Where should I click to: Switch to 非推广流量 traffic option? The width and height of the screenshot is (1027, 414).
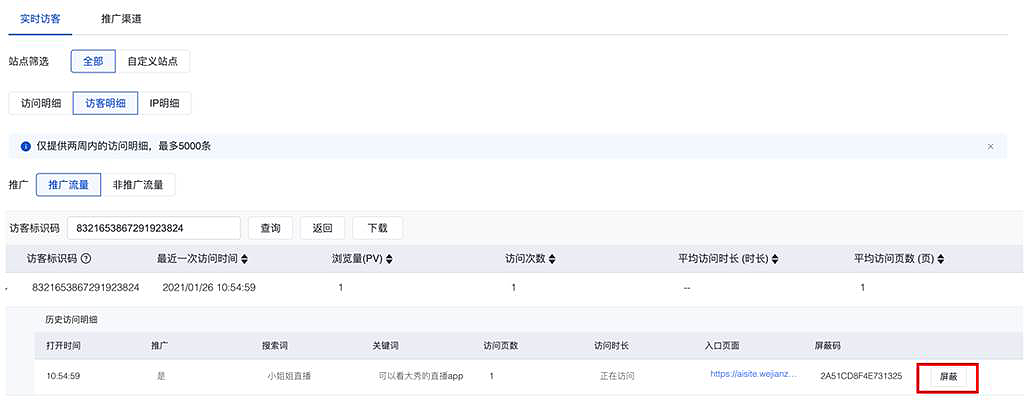139,184
